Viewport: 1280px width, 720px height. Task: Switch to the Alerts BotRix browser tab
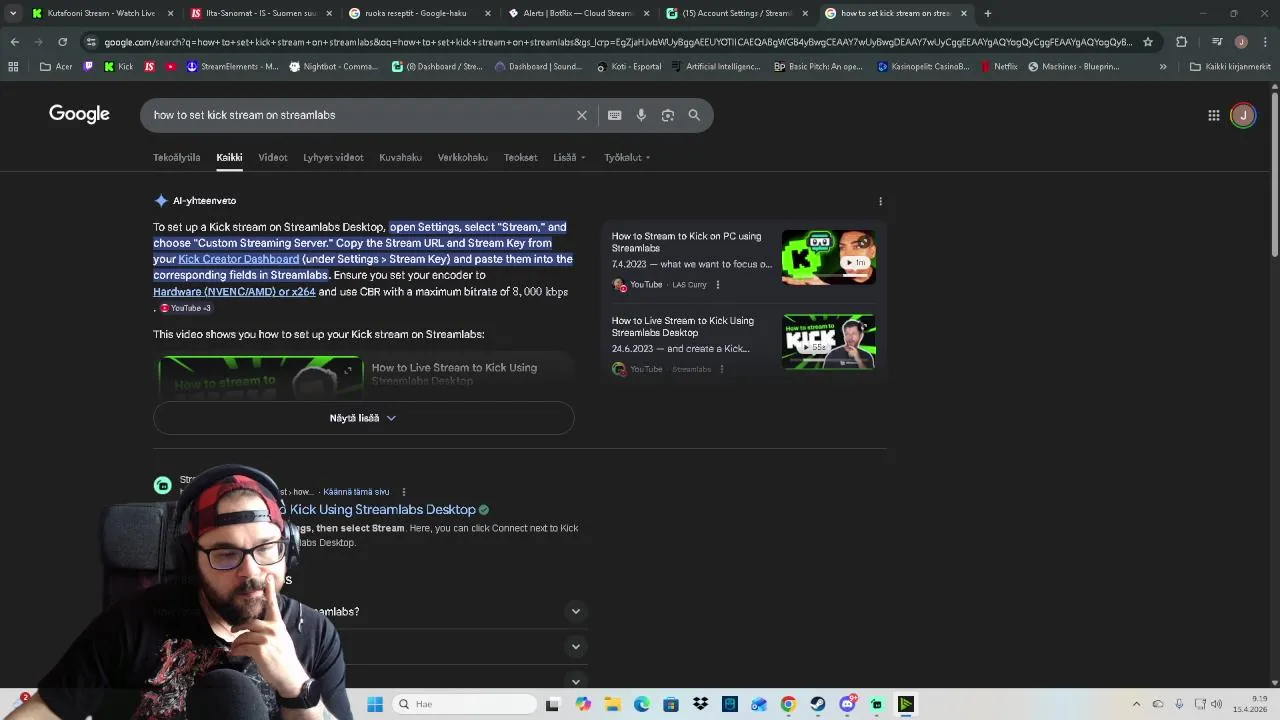tap(579, 13)
